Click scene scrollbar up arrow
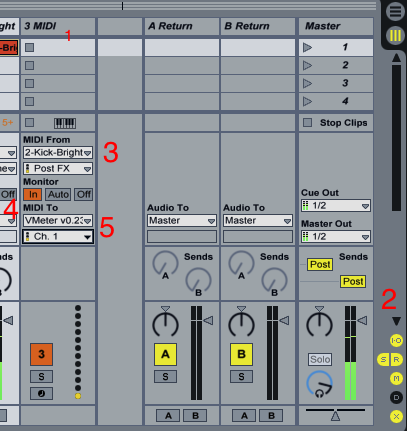Viewport: 407px width, 431px height. click(396, 58)
